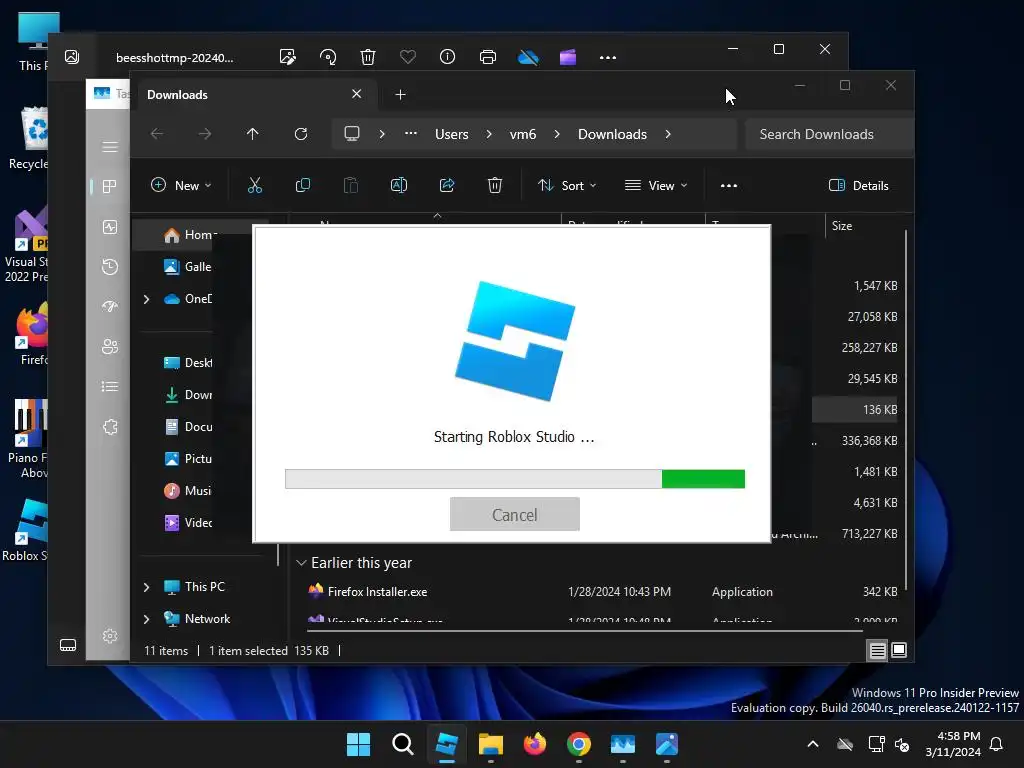The height and width of the screenshot is (768, 1024).
Task: Close the Downloads tab
Action: coord(357,94)
